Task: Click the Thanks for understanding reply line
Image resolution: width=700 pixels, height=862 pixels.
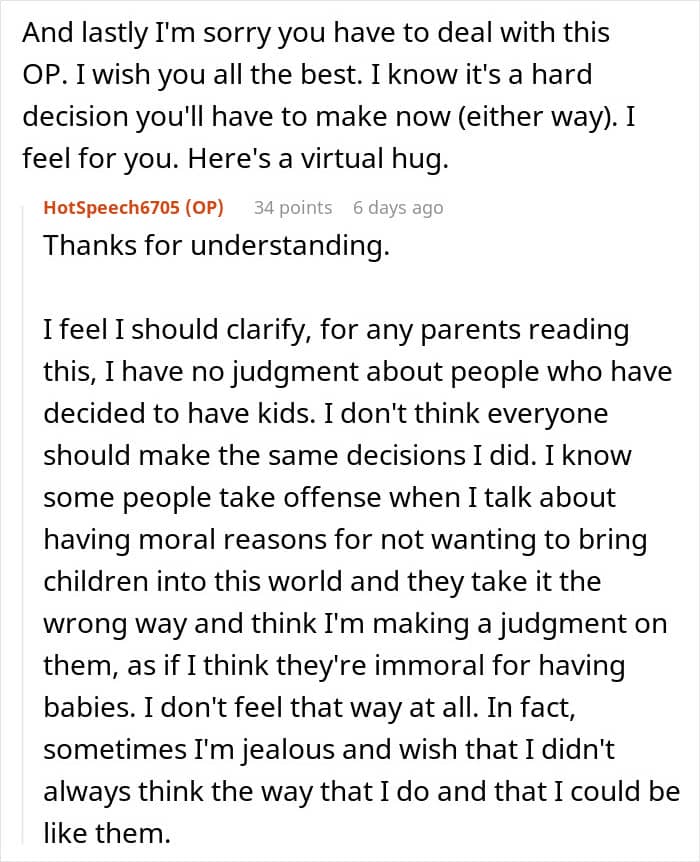Action: (215, 246)
